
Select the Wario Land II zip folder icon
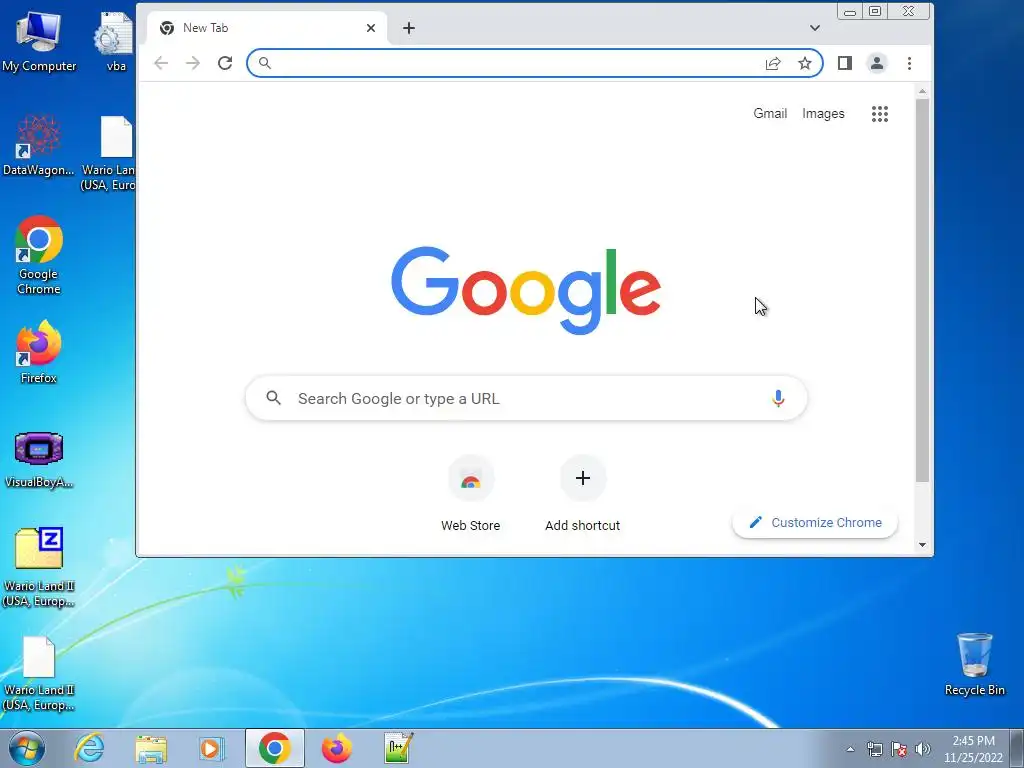[x=39, y=567]
